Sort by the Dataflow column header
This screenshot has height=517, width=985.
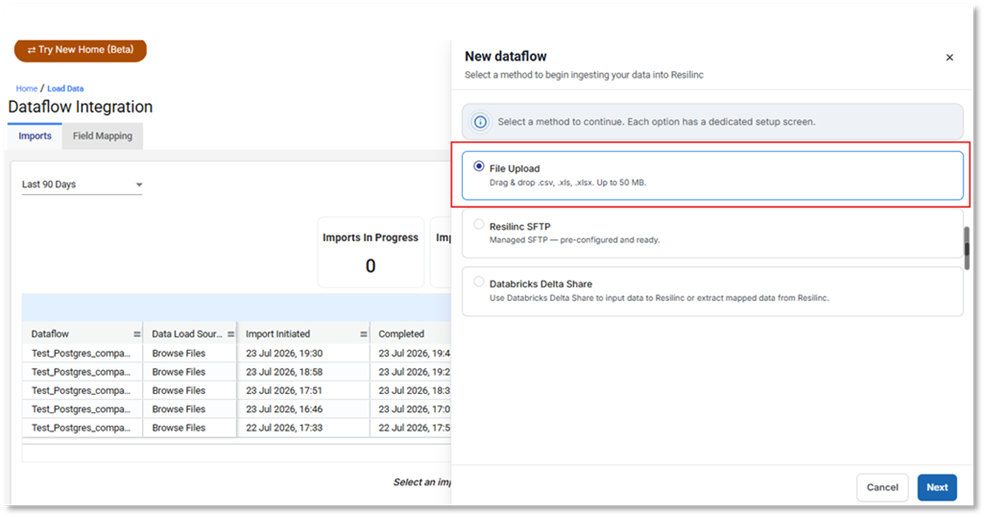pyautogui.click(x=50, y=334)
